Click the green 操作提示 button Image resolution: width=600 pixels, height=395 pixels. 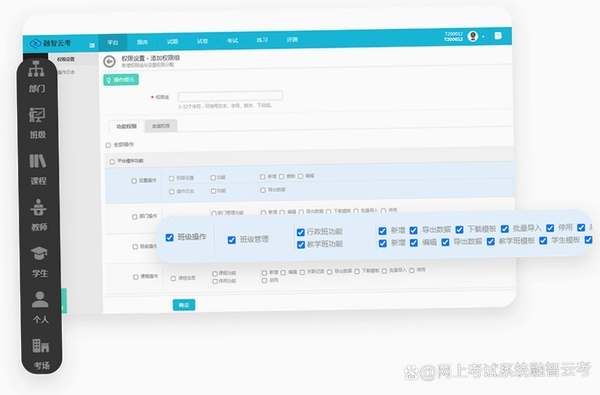click(x=121, y=80)
